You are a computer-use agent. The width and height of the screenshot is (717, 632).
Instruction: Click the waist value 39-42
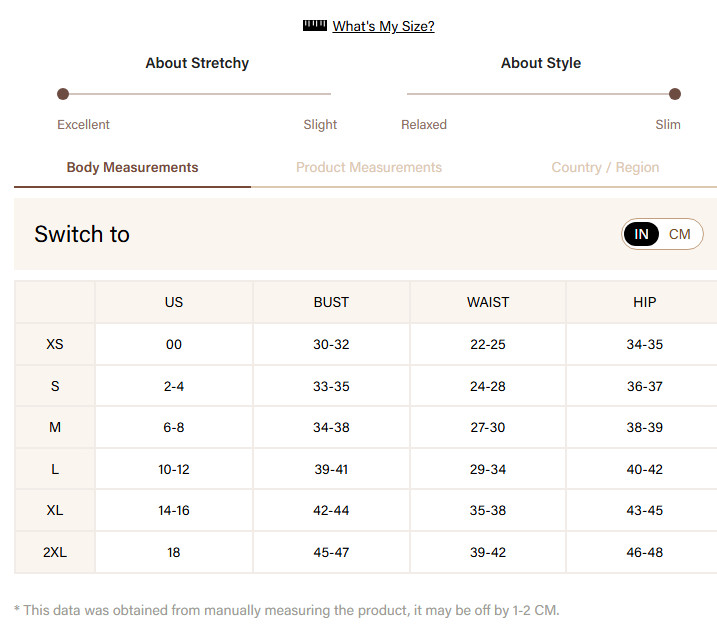point(488,553)
